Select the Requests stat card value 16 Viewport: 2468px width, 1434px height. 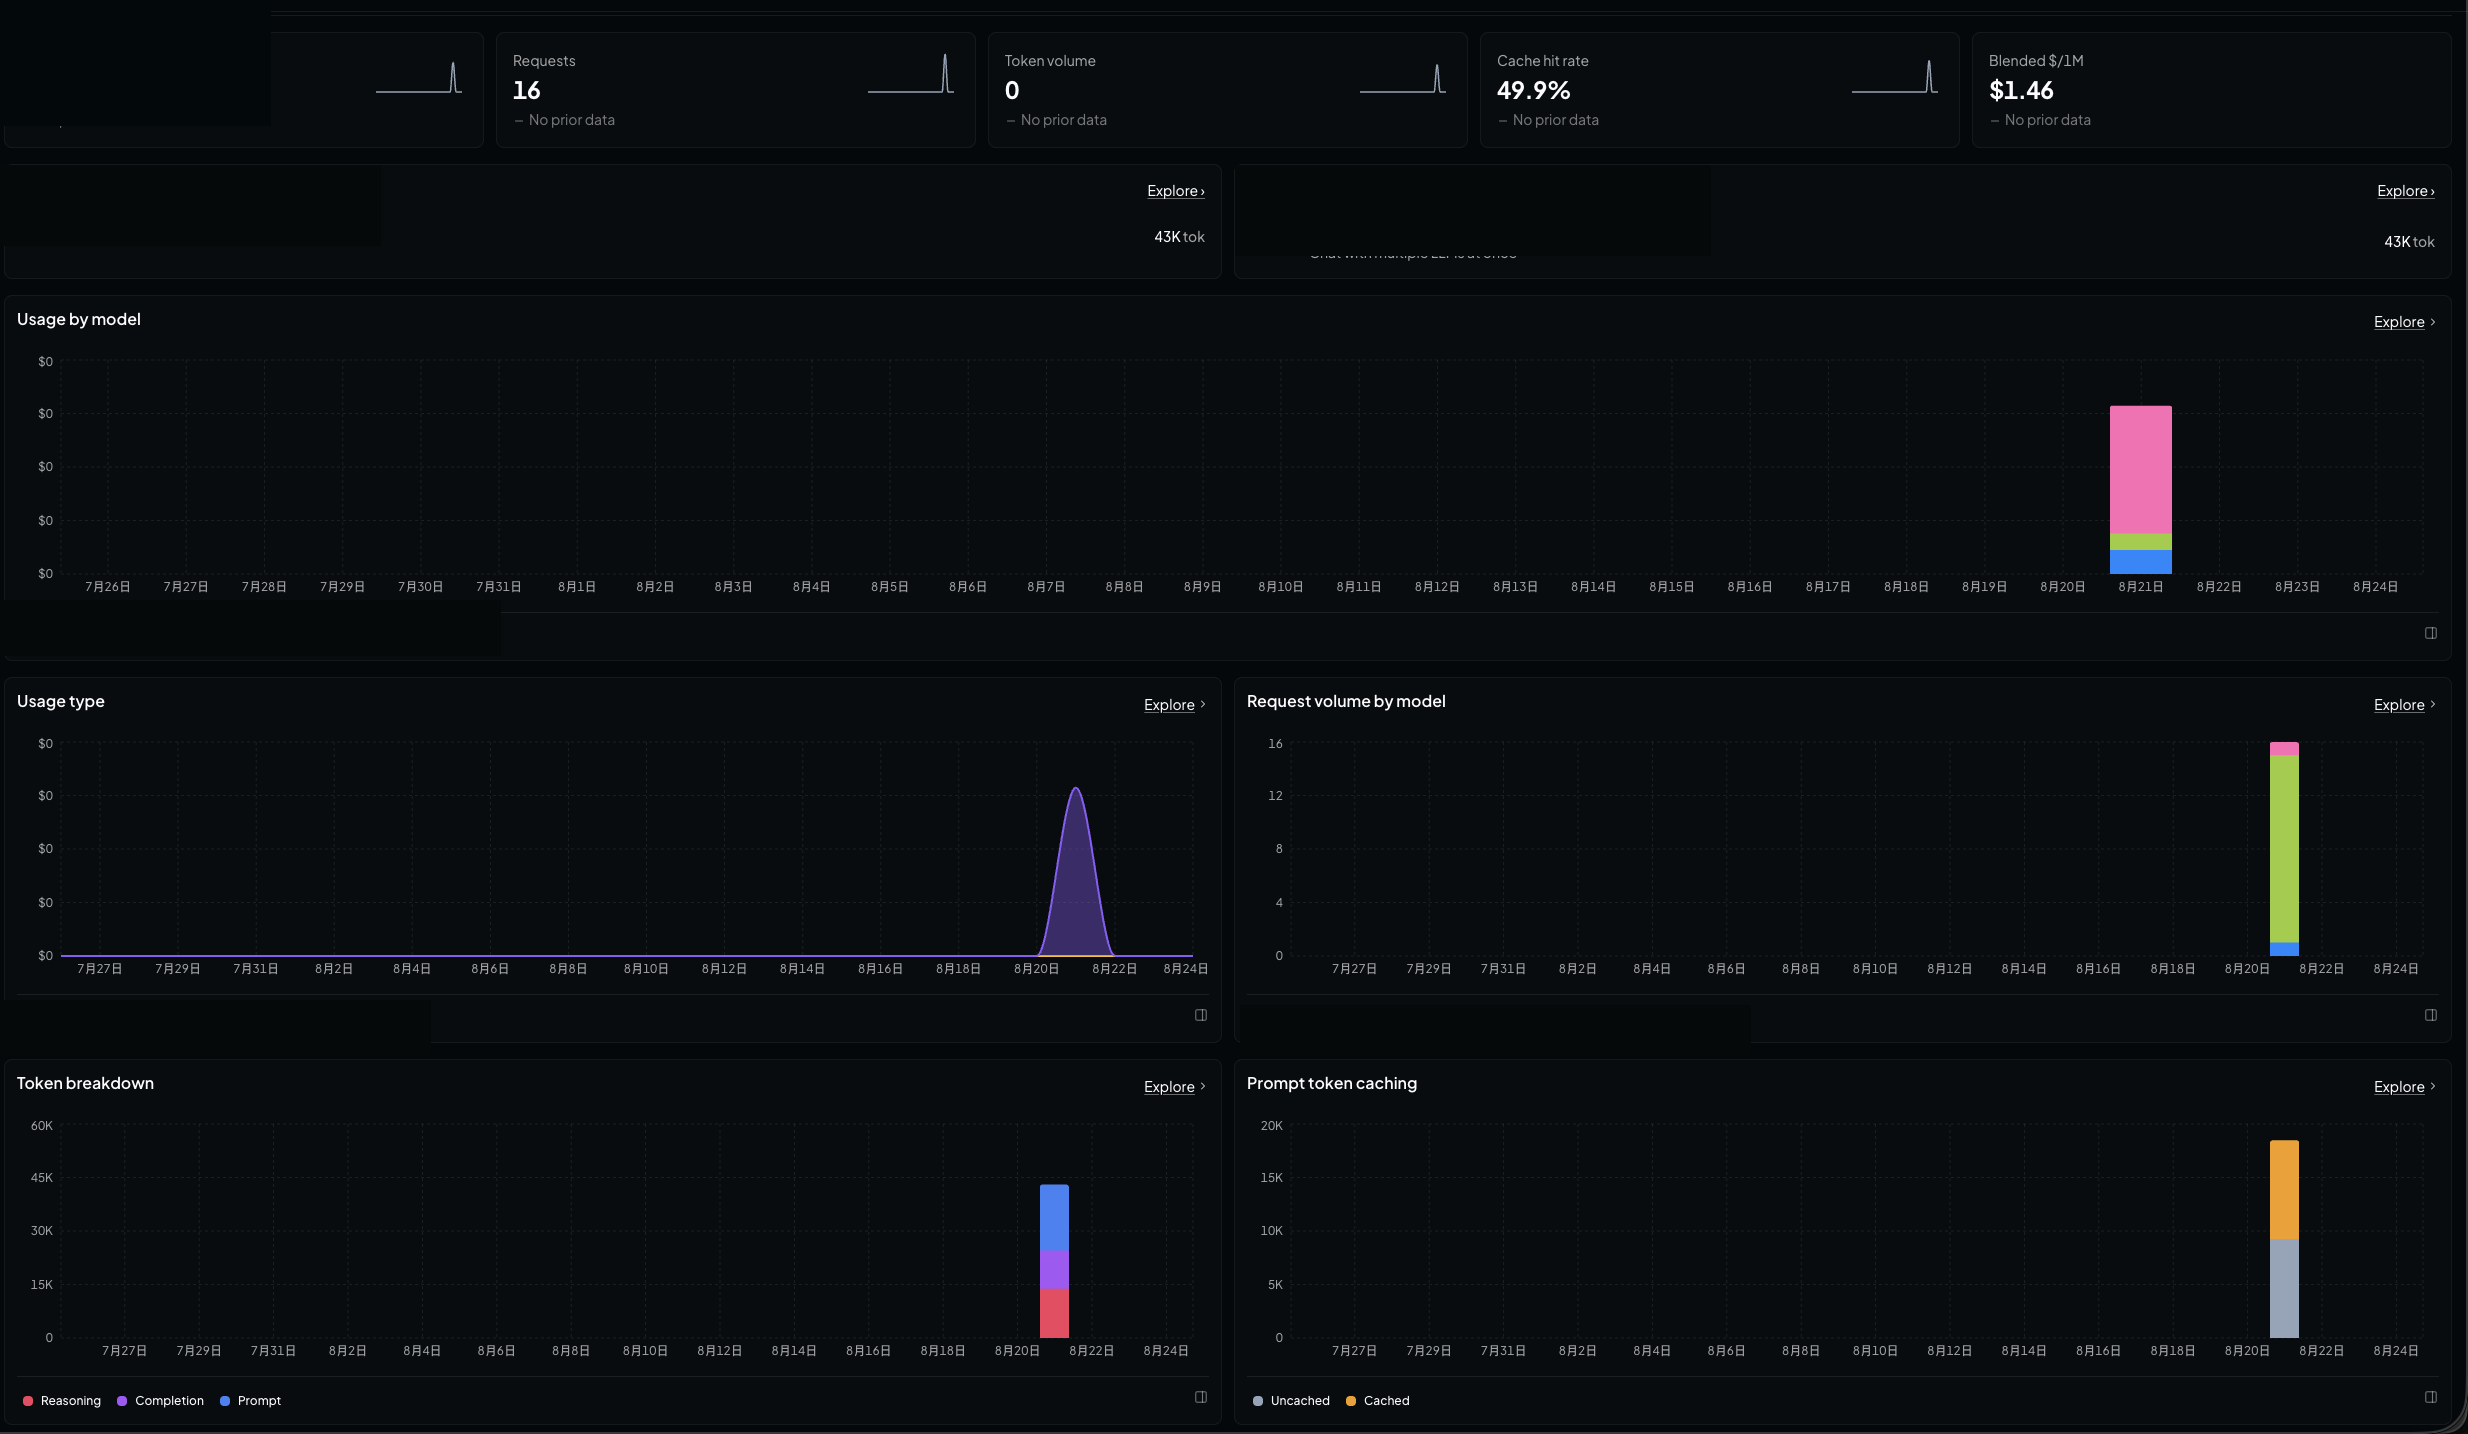coord(526,91)
